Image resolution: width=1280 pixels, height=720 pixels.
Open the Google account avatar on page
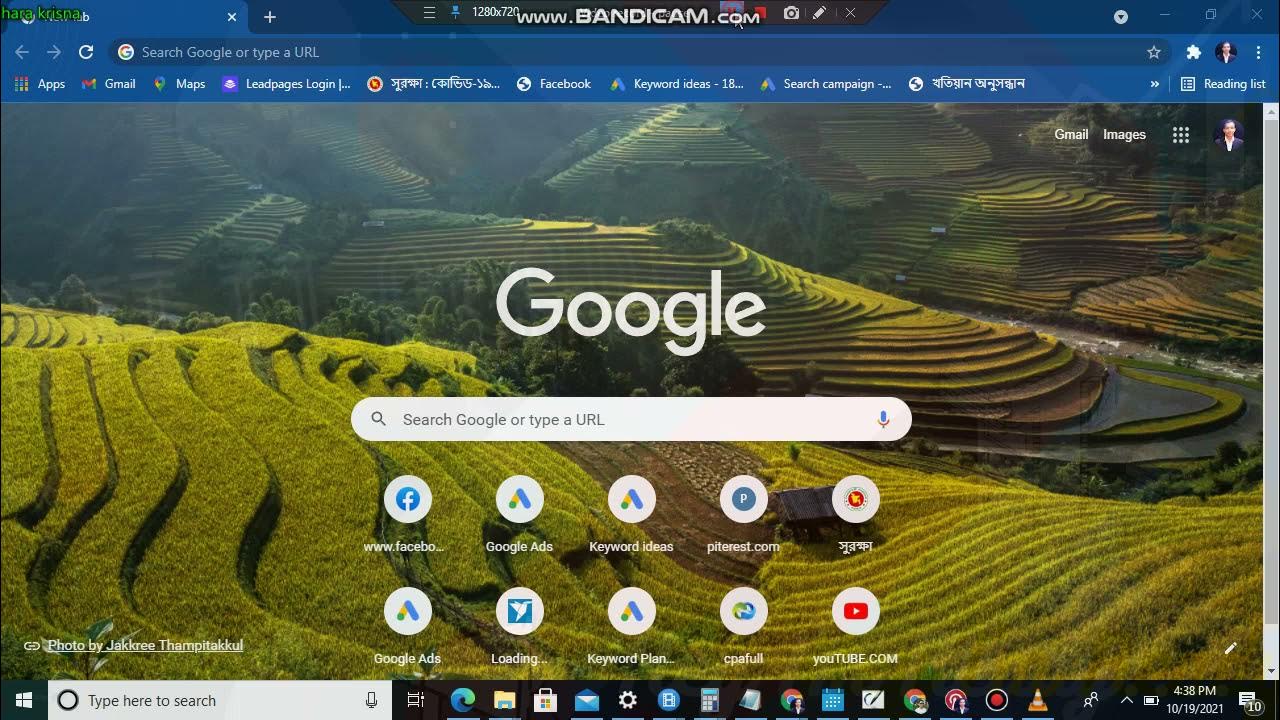[x=1229, y=135]
